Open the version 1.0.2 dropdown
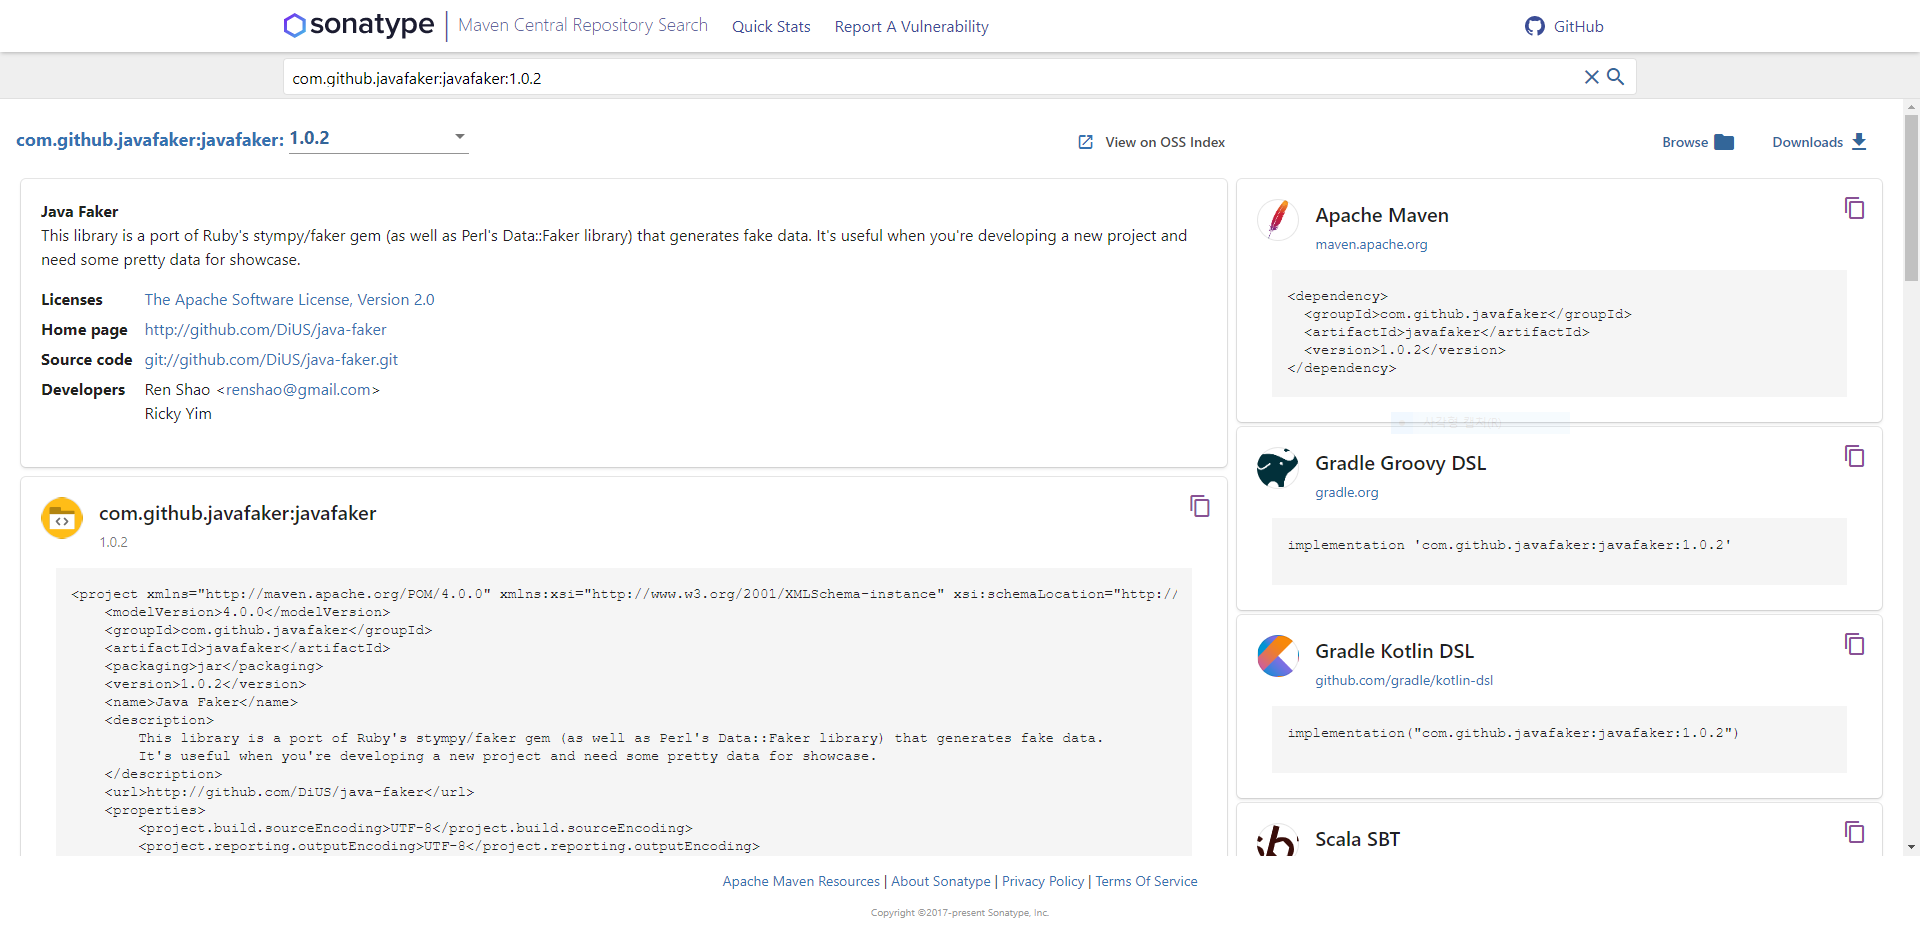 point(378,138)
